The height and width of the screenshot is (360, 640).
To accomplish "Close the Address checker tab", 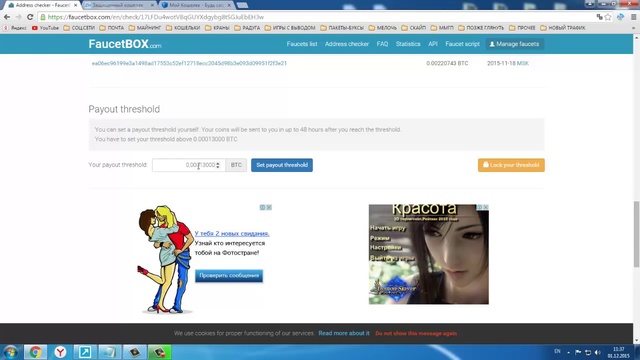I will (76, 5).
